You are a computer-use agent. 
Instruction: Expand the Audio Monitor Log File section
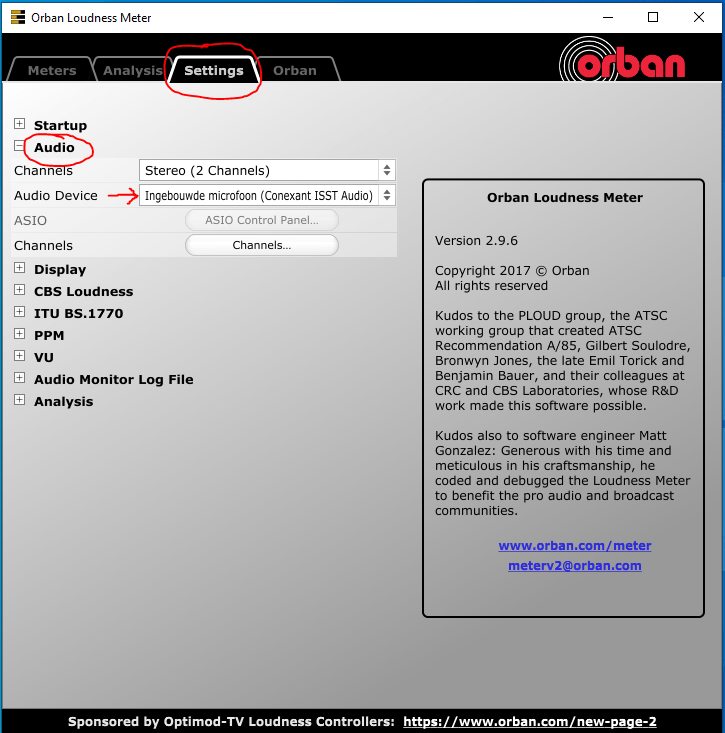pos(19,378)
